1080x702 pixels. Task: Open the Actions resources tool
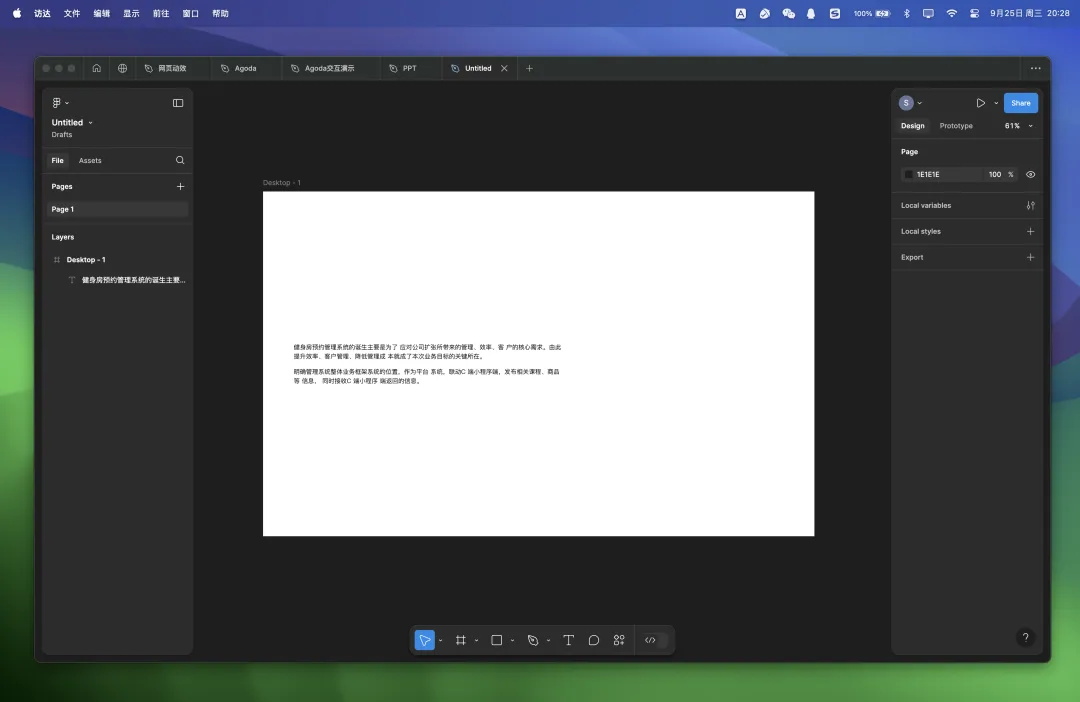[x=619, y=640]
